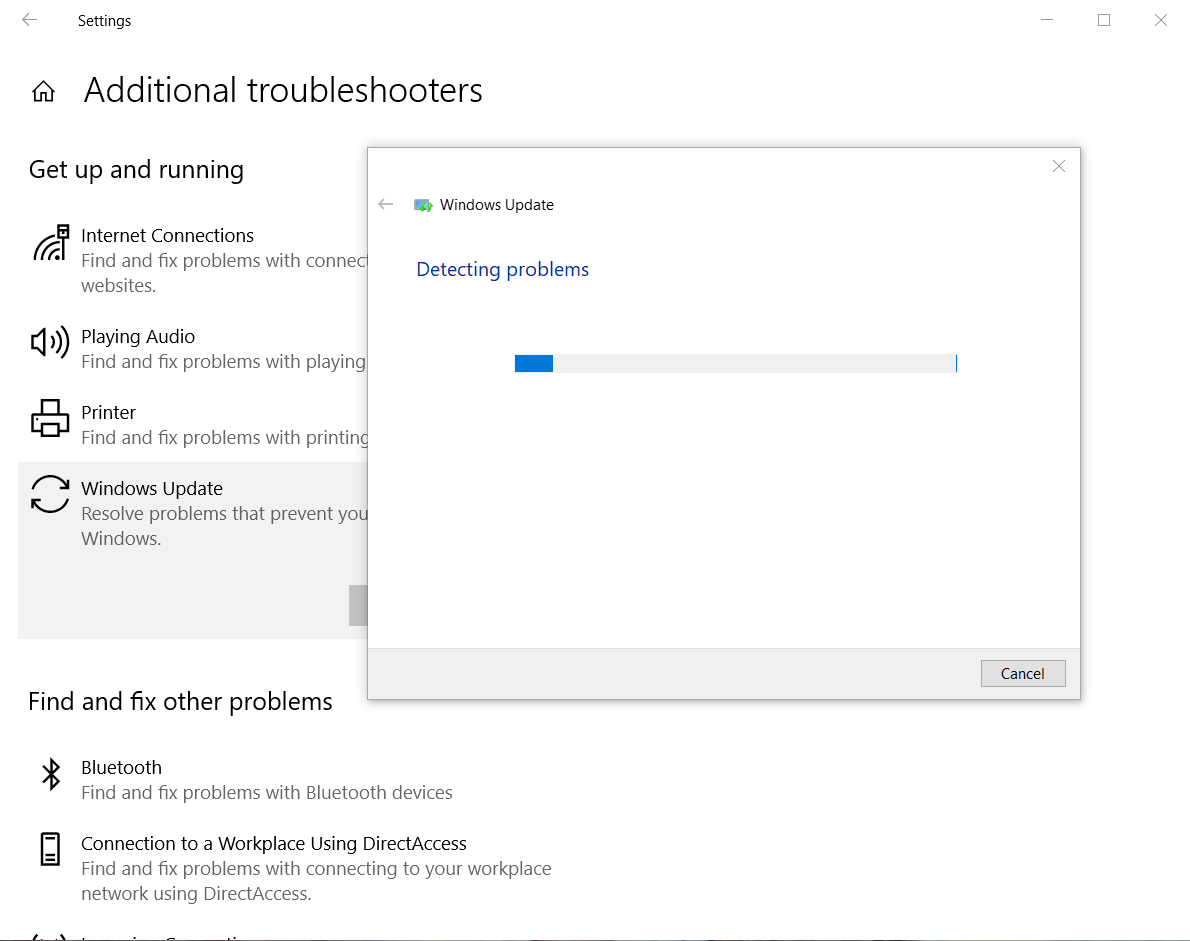The image size is (1190, 941).
Task: Click the Get up and running heading
Action: [x=137, y=170]
